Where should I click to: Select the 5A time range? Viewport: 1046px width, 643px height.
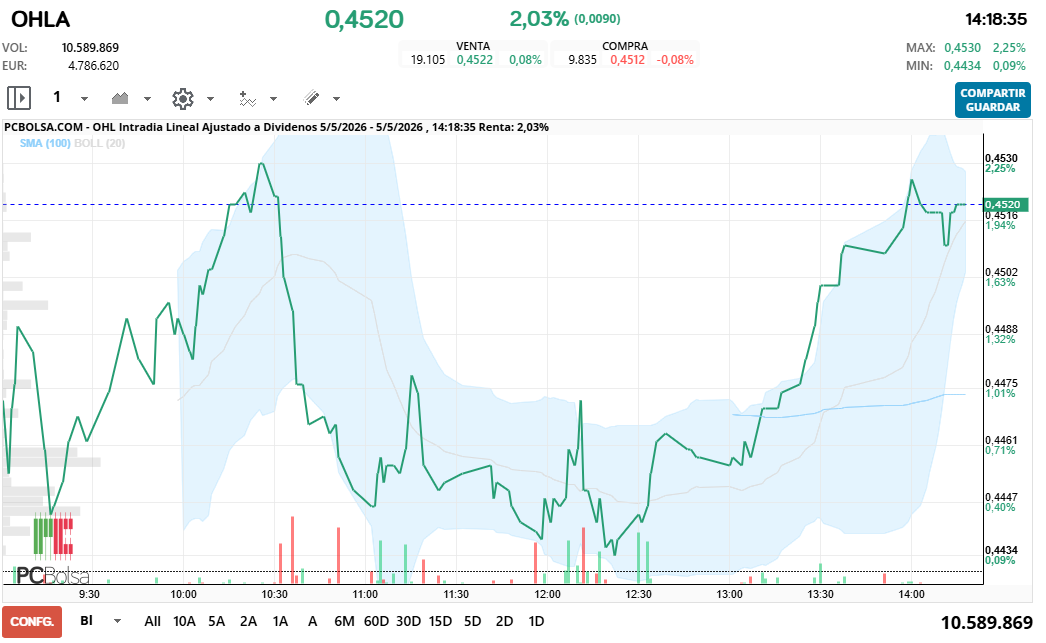(x=216, y=621)
